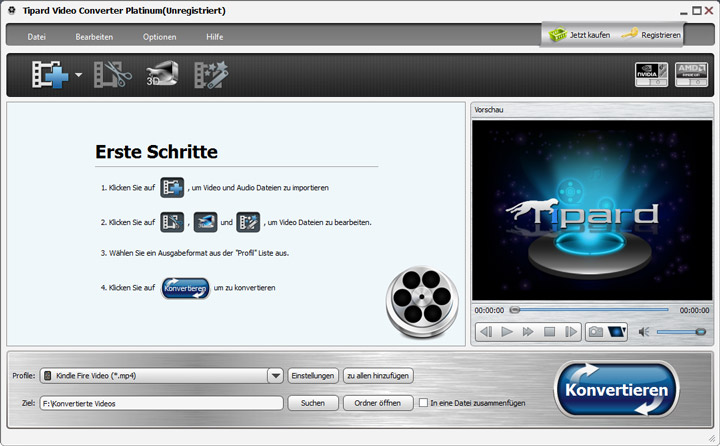This screenshot has width=720, height=446.
Task: Click small Konvertieren icon in step 4
Action: pos(186,288)
